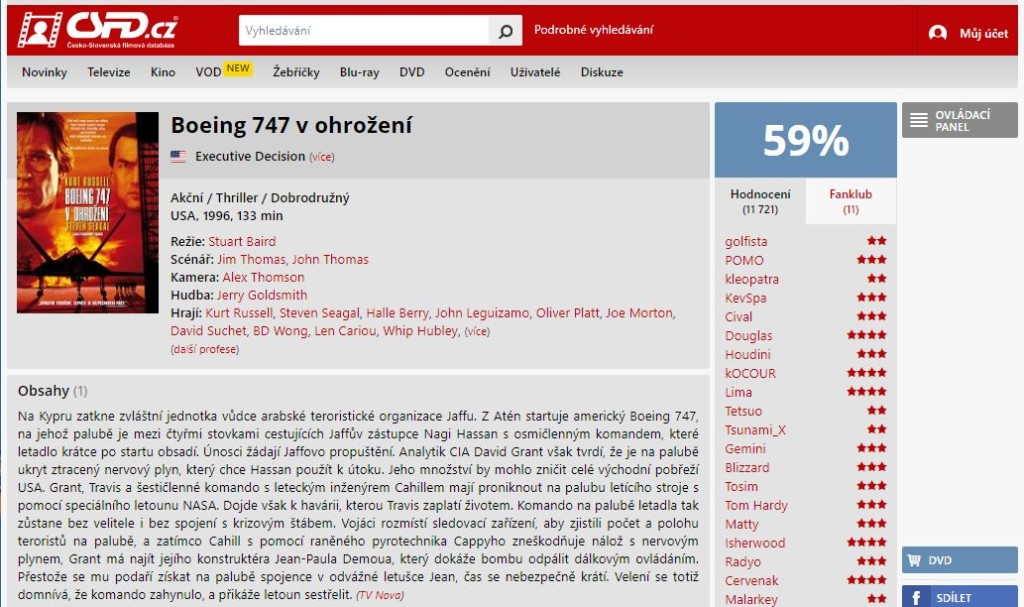The width and height of the screenshot is (1024, 607).
Task: Expand (další profese) crew list
Action: (204, 350)
